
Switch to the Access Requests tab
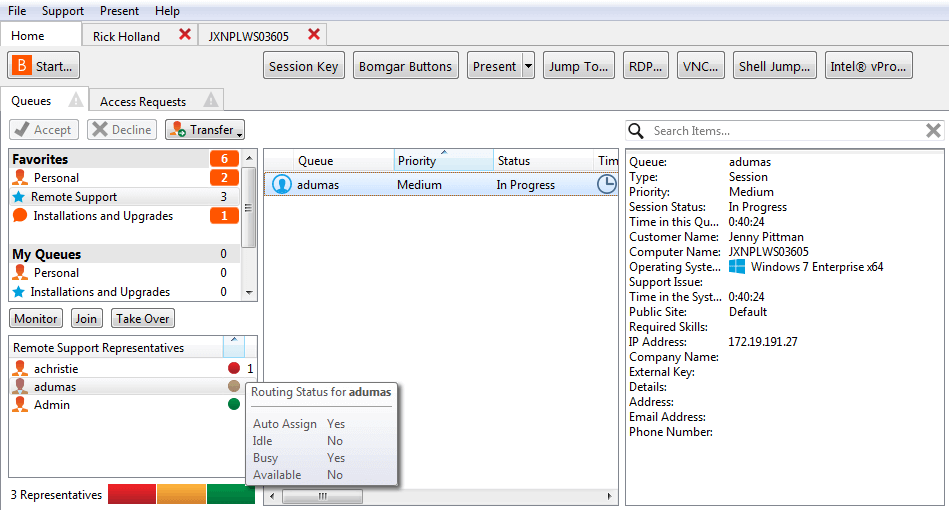point(143,102)
